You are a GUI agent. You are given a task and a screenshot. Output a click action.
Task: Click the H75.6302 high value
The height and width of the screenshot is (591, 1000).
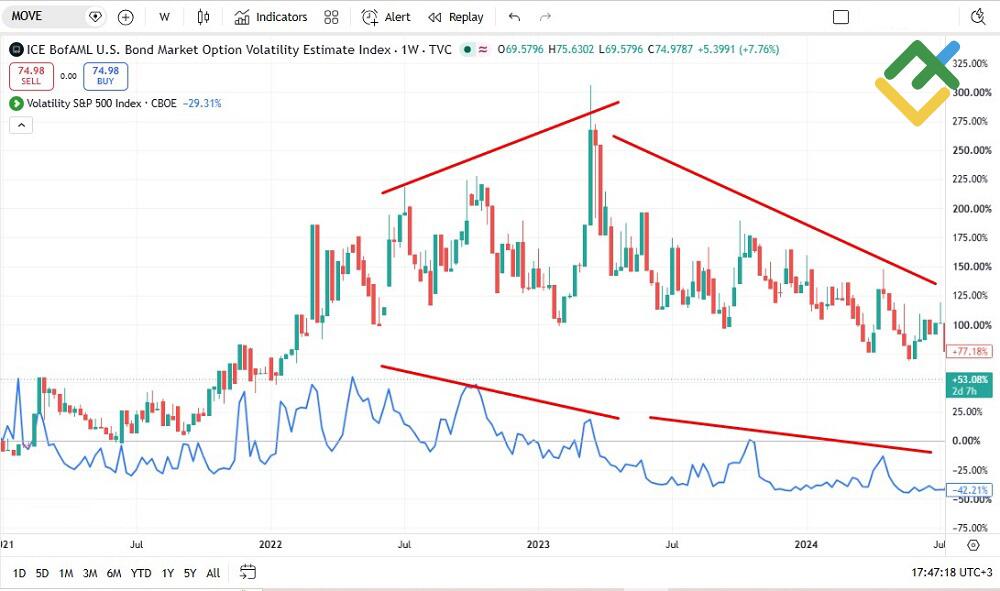coord(571,49)
